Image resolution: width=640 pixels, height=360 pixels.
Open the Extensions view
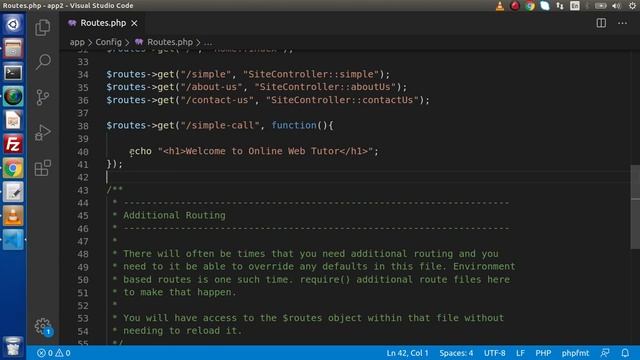tap(42, 168)
